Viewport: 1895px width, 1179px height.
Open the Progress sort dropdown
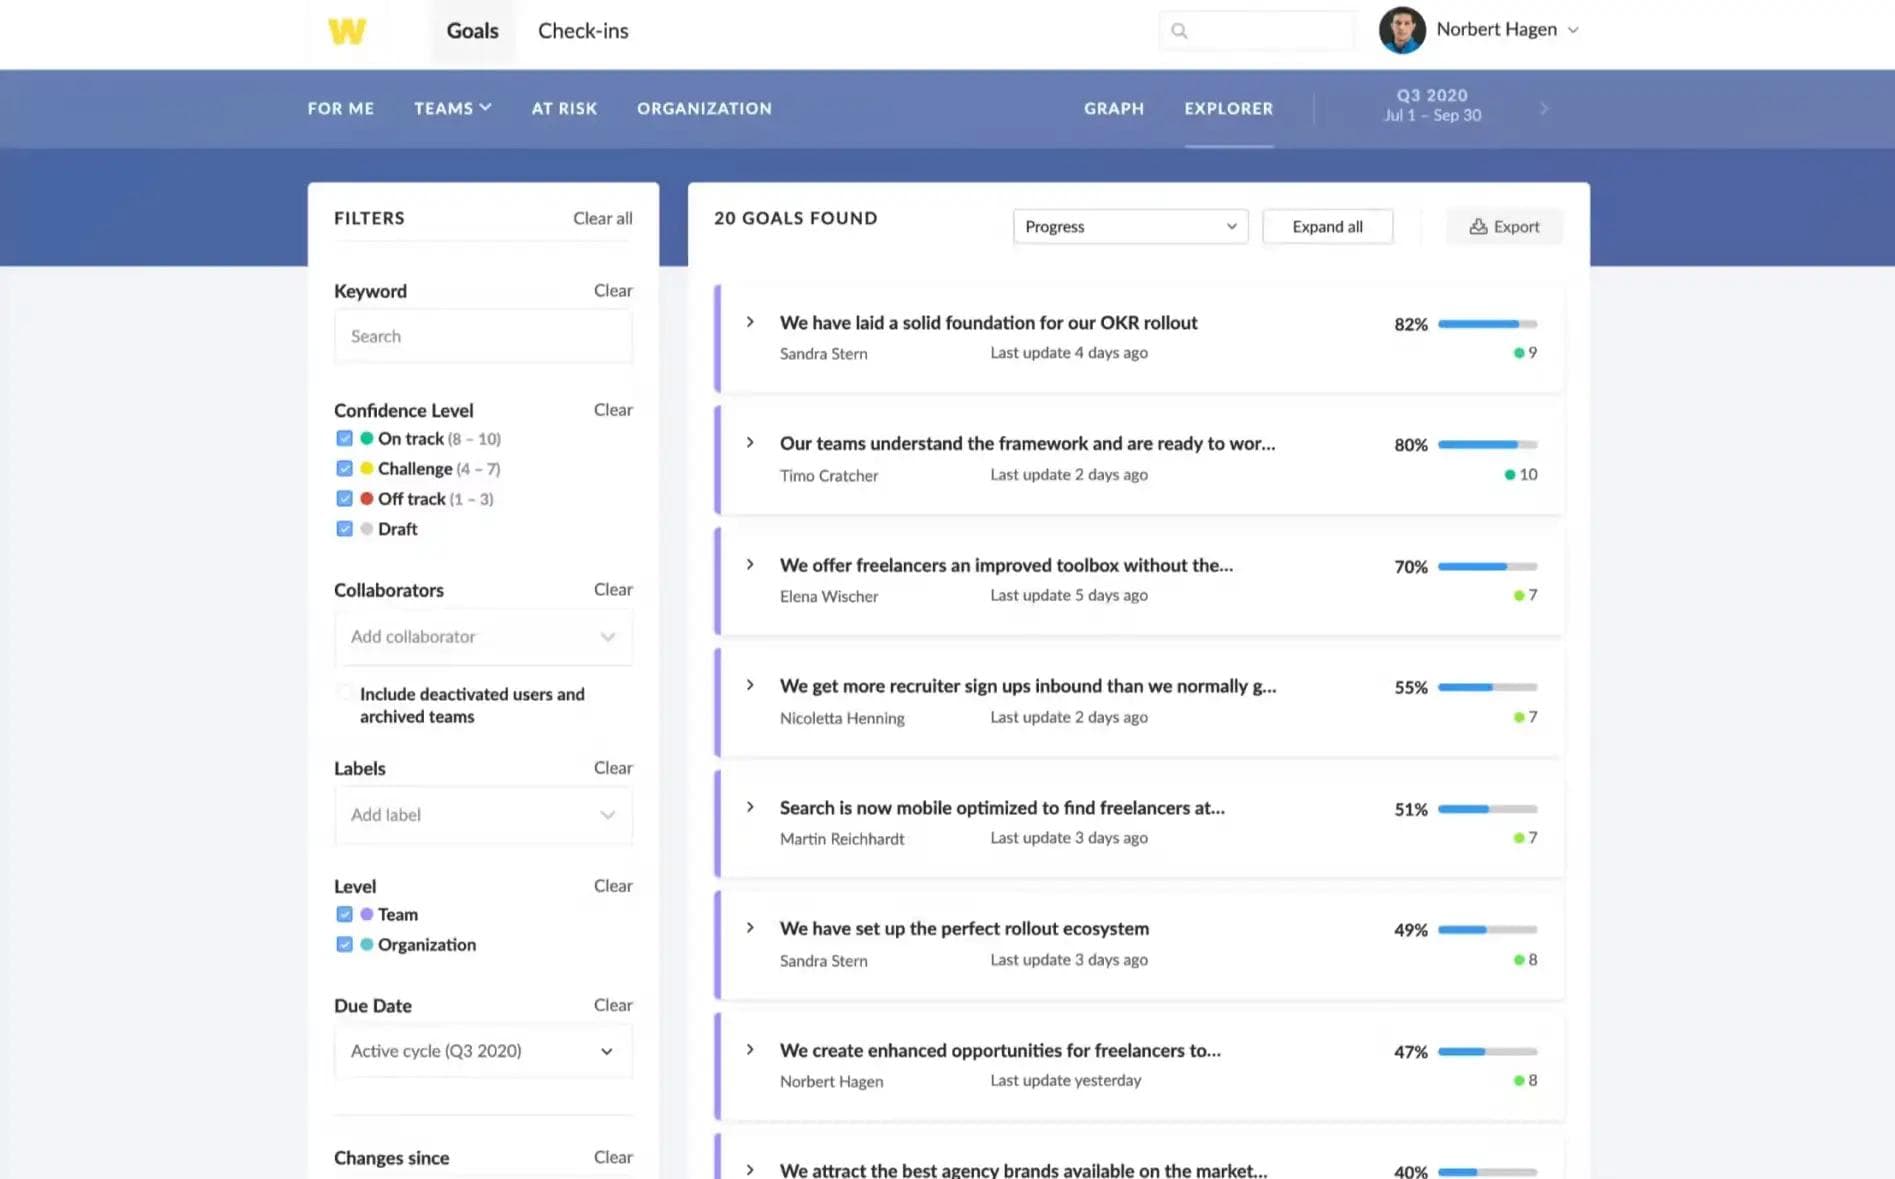click(x=1130, y=226)
